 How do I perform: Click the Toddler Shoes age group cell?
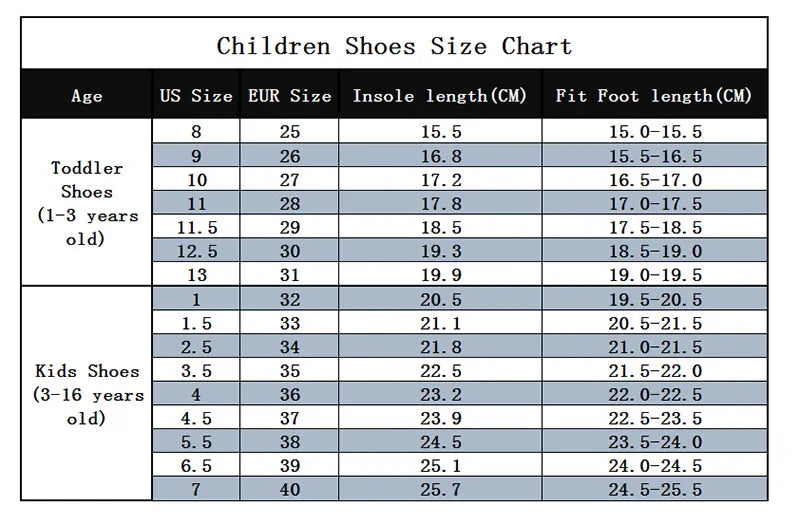(87, 203)
